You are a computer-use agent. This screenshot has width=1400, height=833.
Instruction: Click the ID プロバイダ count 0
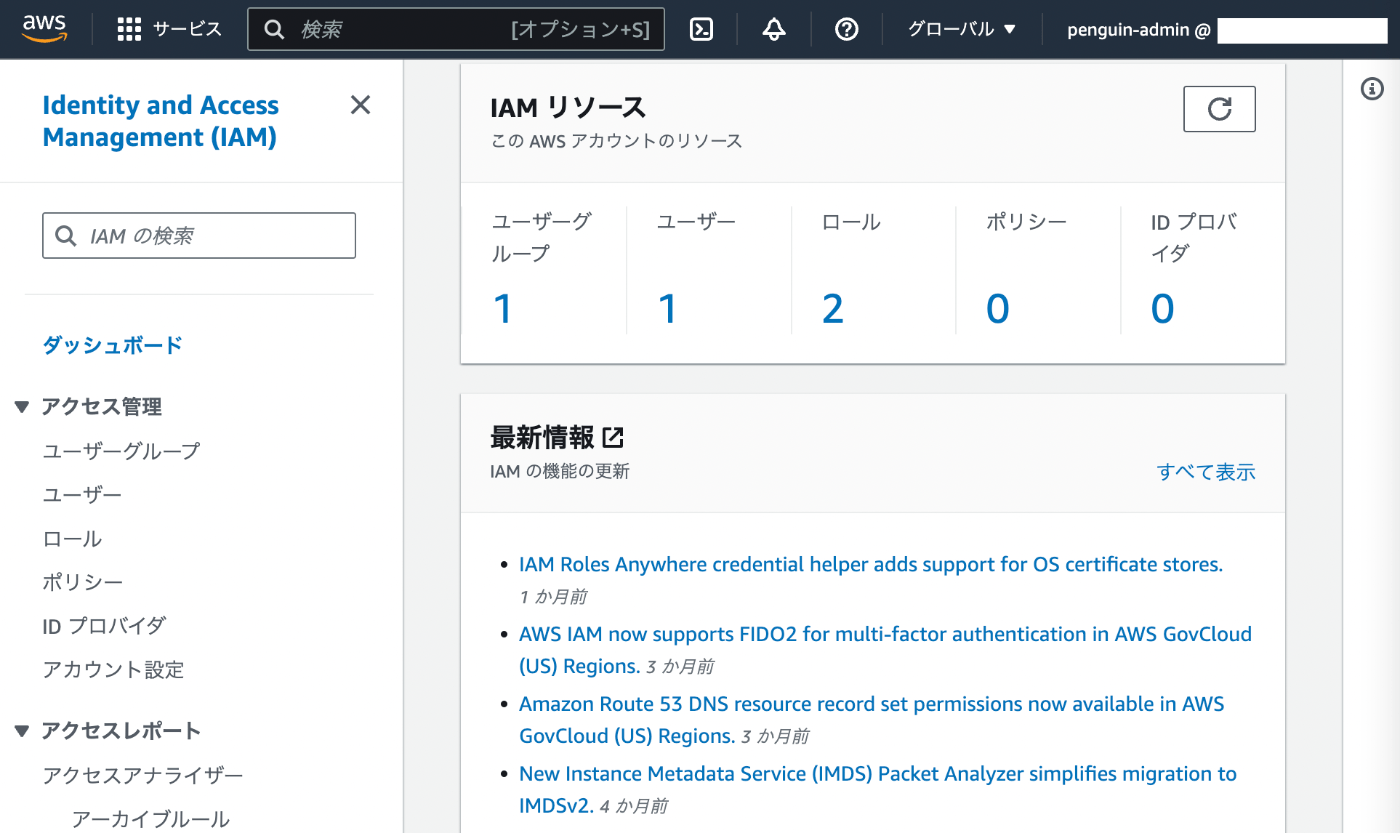click(1162, 309)
